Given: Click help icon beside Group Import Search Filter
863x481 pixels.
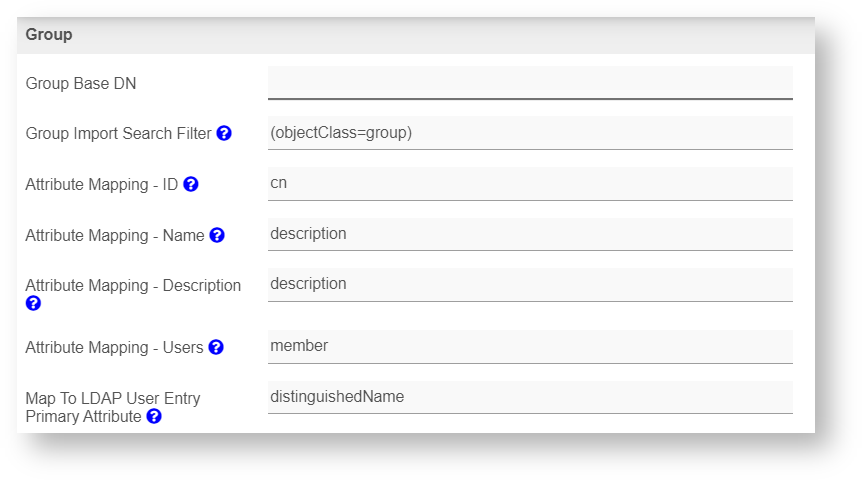Looking at the screenshot, I should (x=224, y=133).
